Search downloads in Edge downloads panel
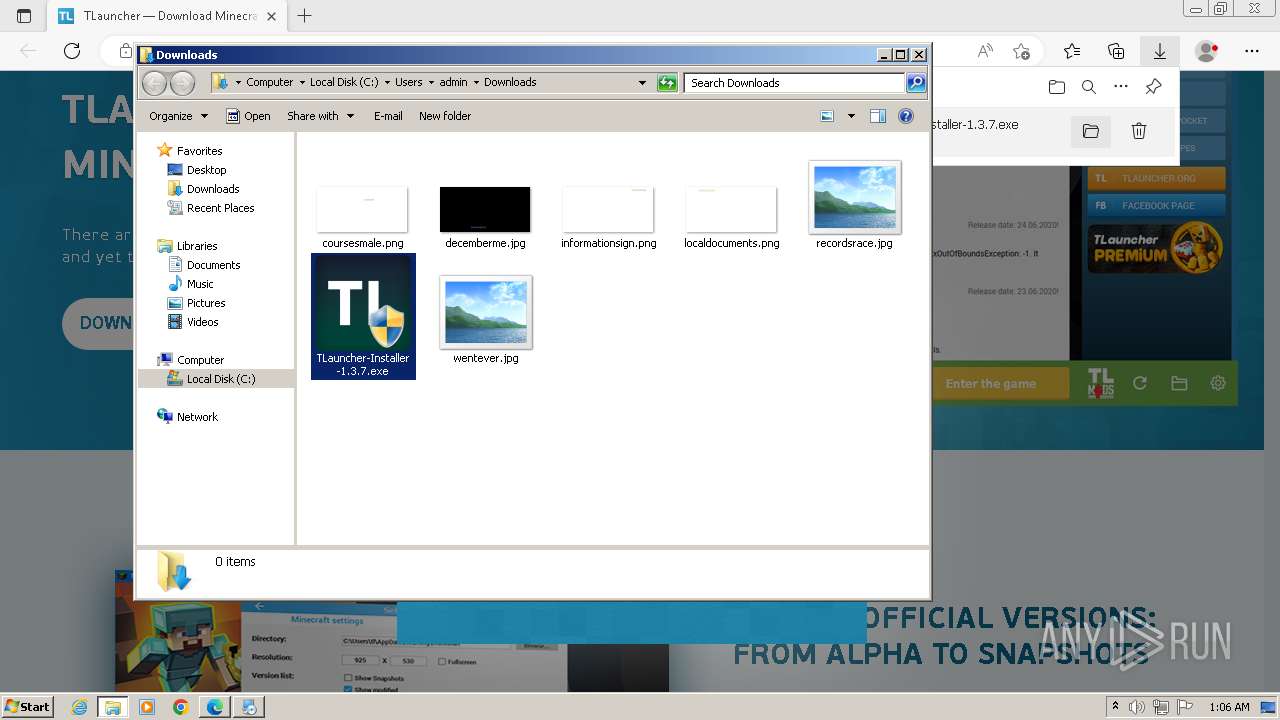Screen dimensions: 1280x720 (1089, 87)
